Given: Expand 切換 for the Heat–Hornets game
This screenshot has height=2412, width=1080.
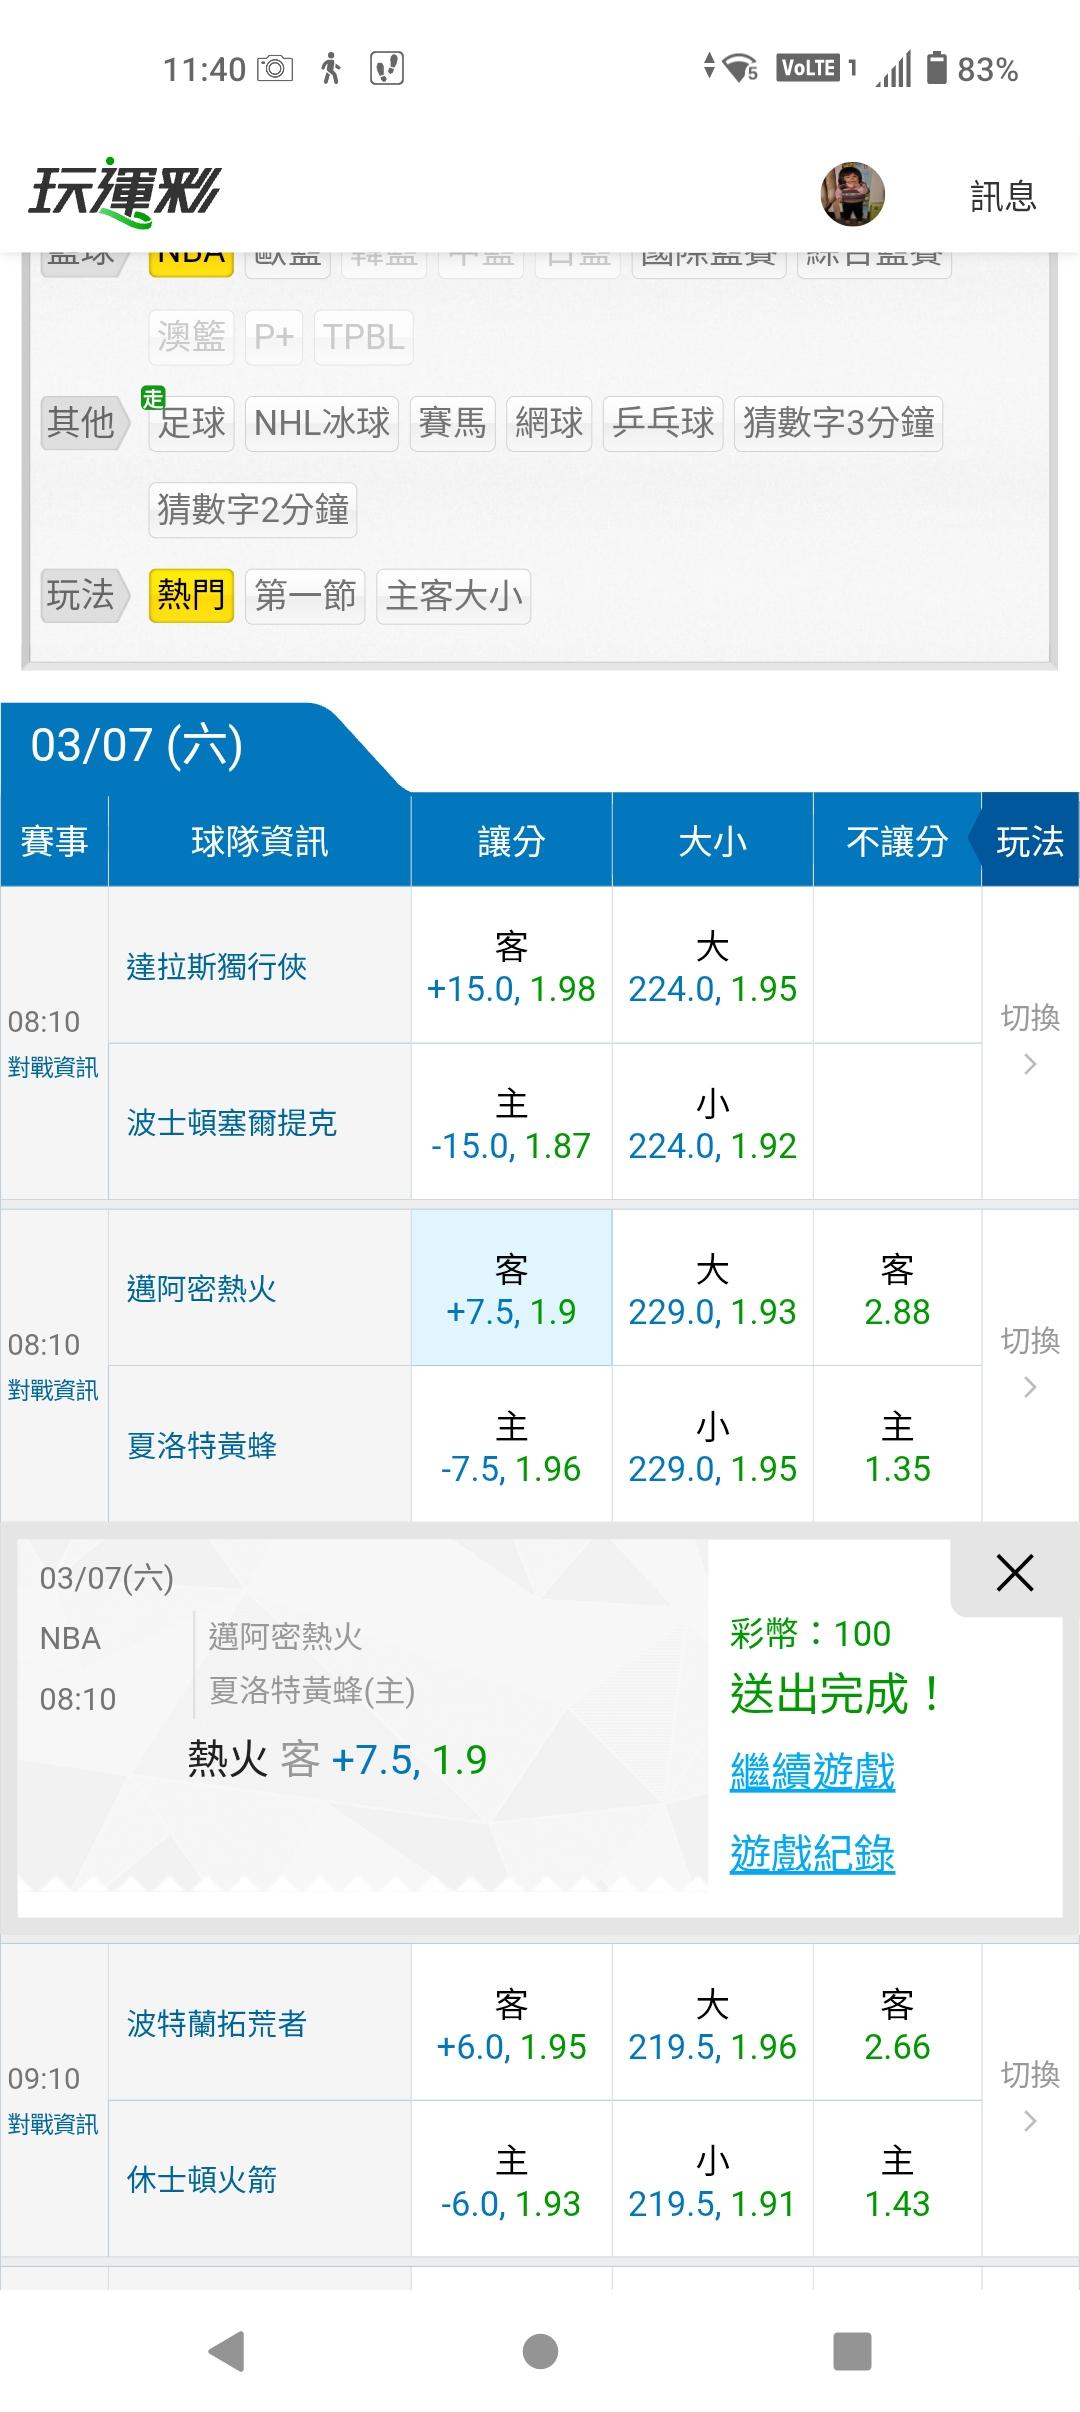Looking at the screenshot, I should pyautogui.click(x=1030, y=1363).
